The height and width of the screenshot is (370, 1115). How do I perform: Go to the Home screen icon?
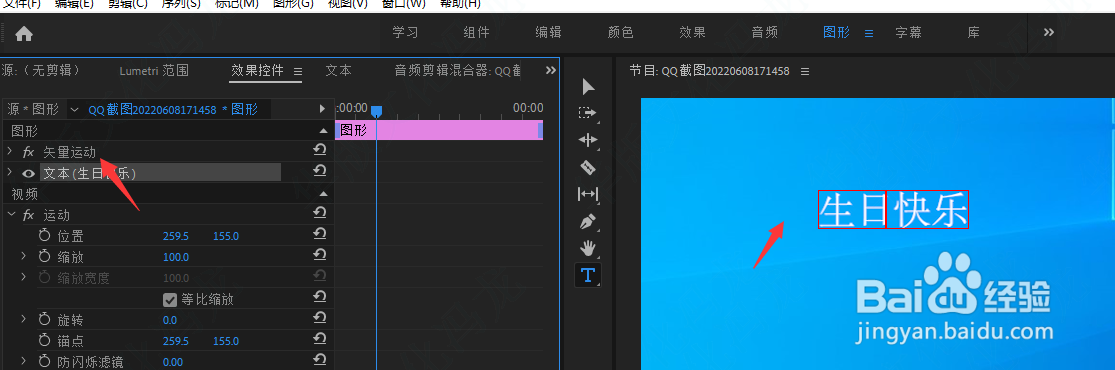tap(24, 33)
